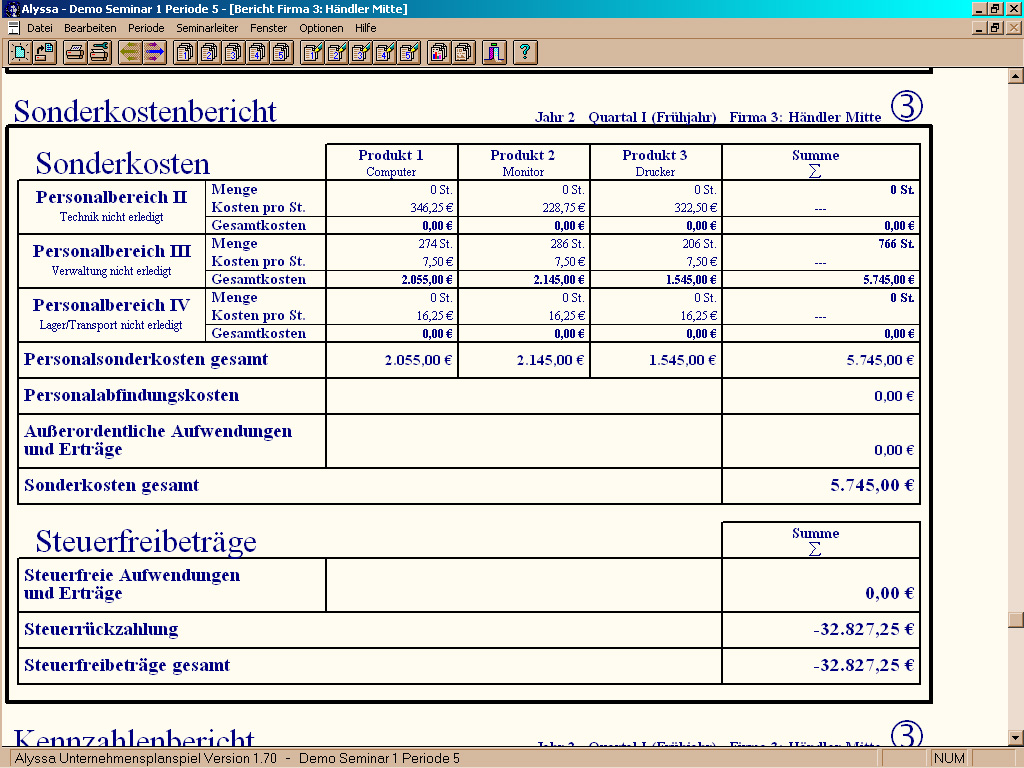The height and width of the screenshot is (768, 1024).
Task: Click the Quartal I (Frühjahr) header text
Action: (652, 117)
